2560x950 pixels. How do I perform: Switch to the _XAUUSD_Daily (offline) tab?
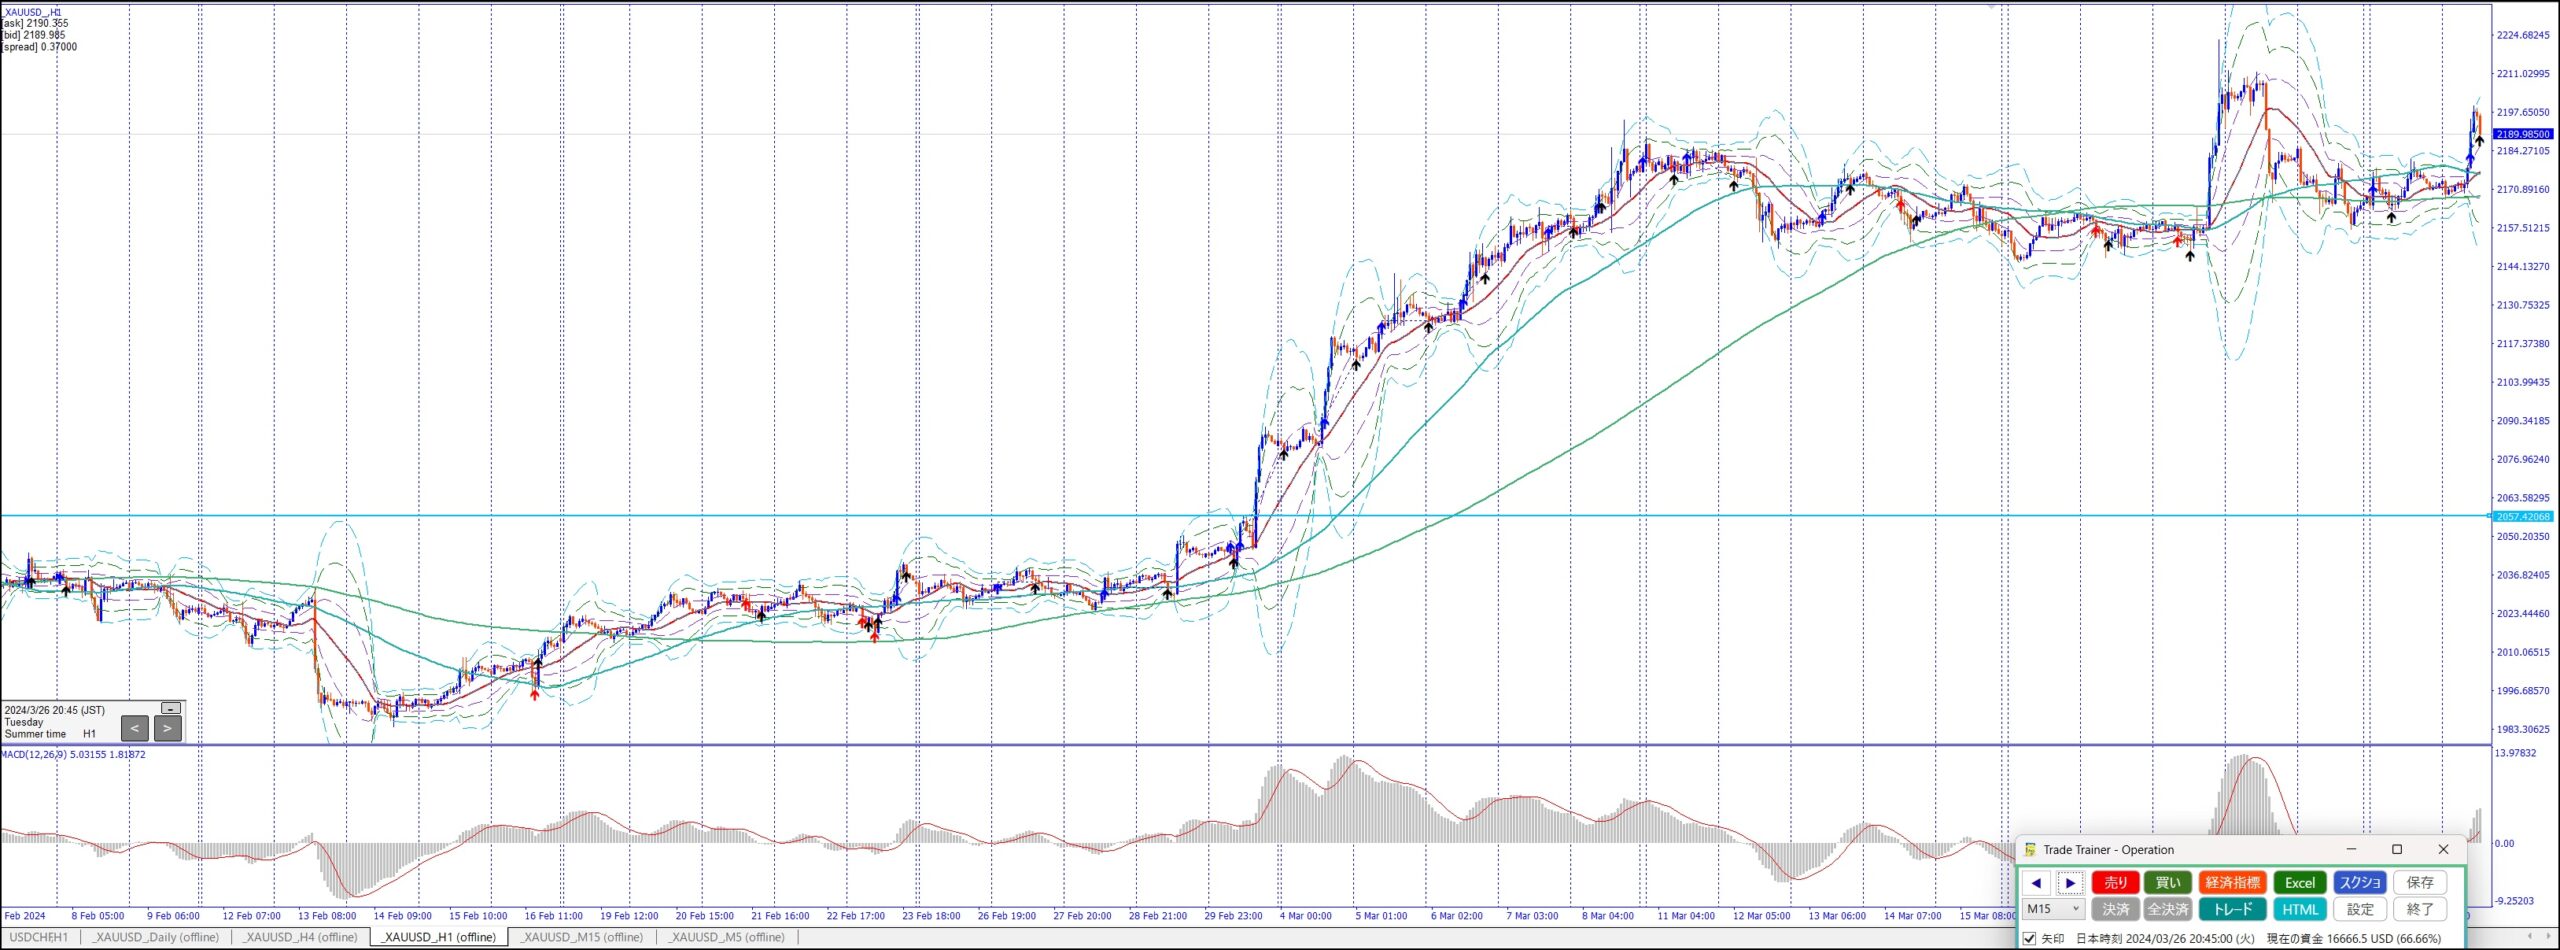tap(156, 938)
